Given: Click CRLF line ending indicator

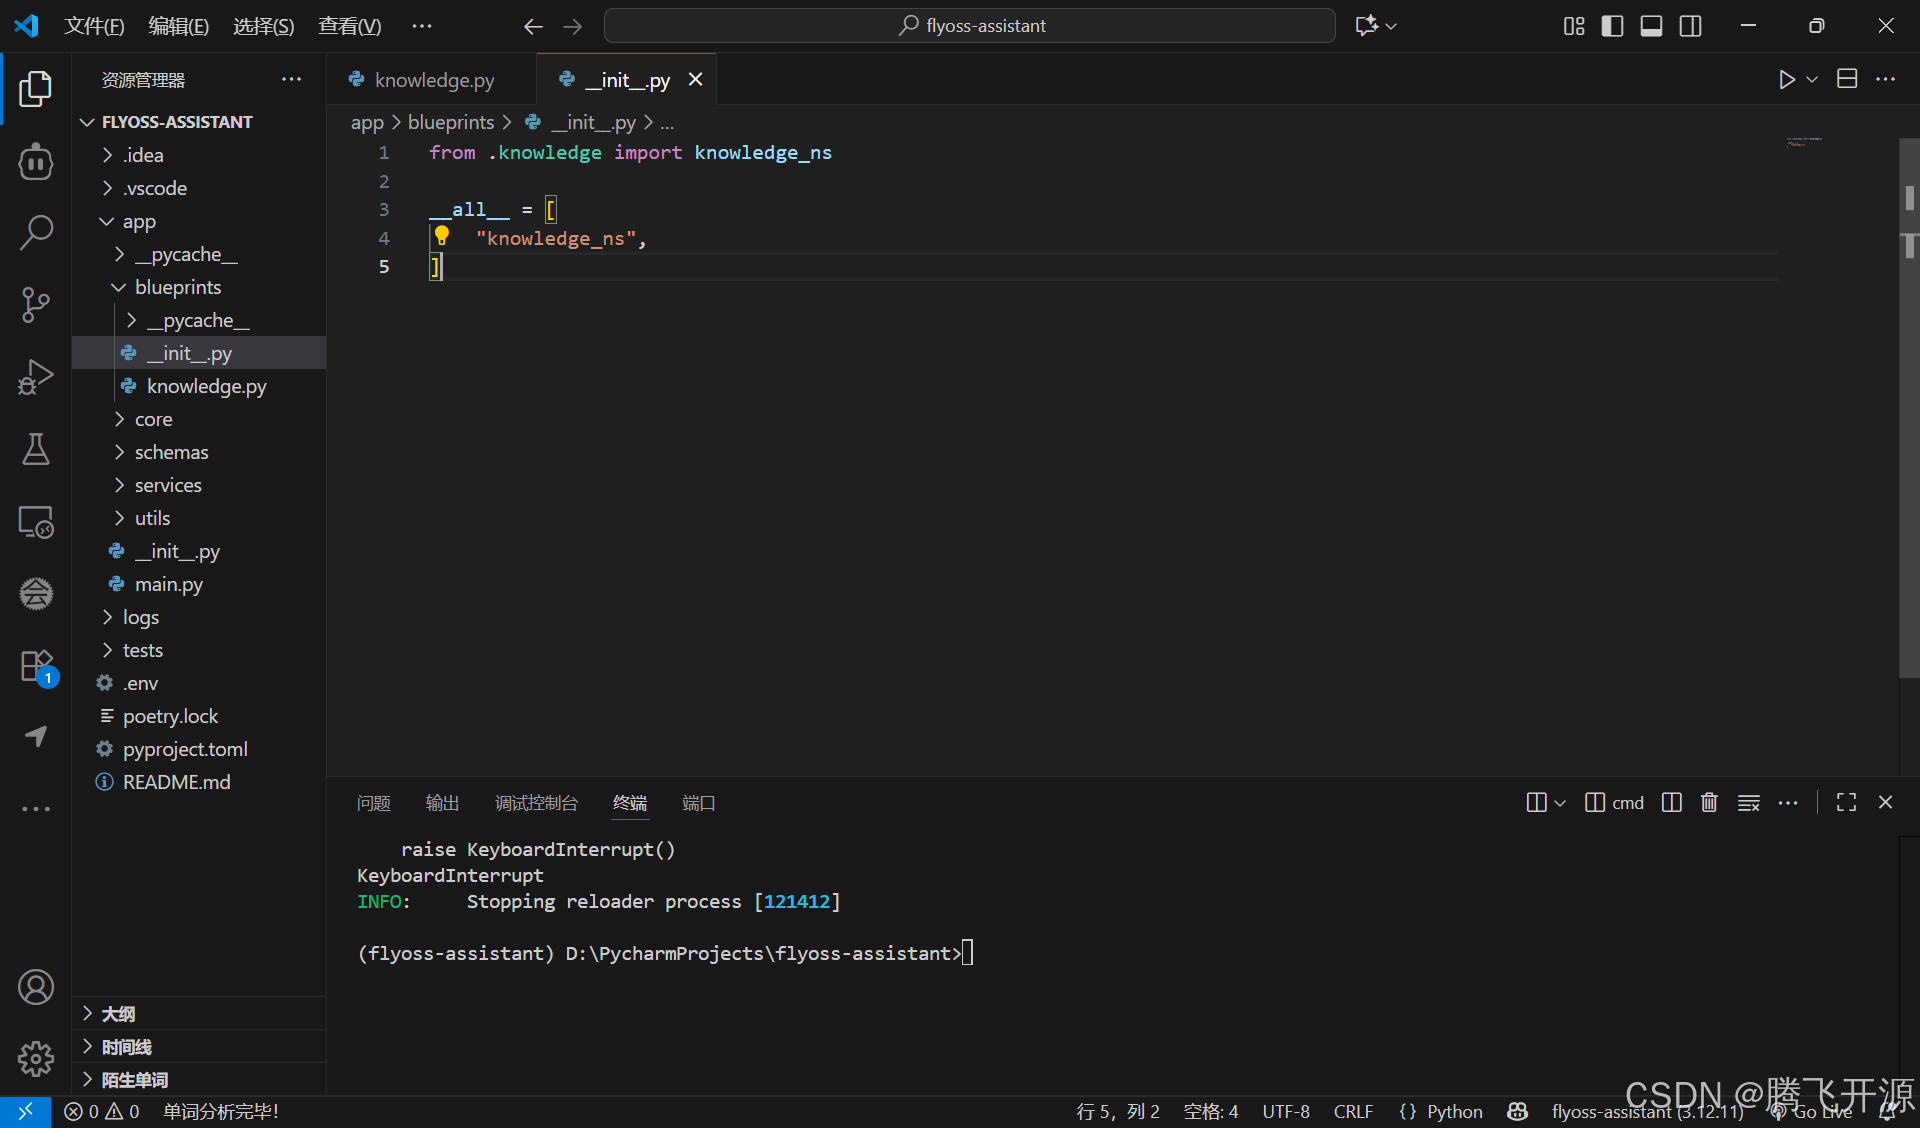Looking at the screenshot, I should click(1352, 1111).
